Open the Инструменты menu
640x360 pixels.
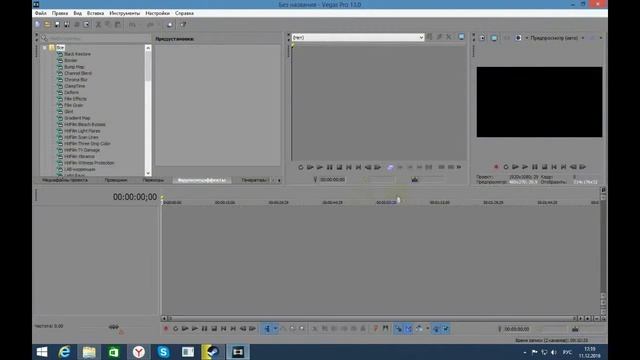124,13
